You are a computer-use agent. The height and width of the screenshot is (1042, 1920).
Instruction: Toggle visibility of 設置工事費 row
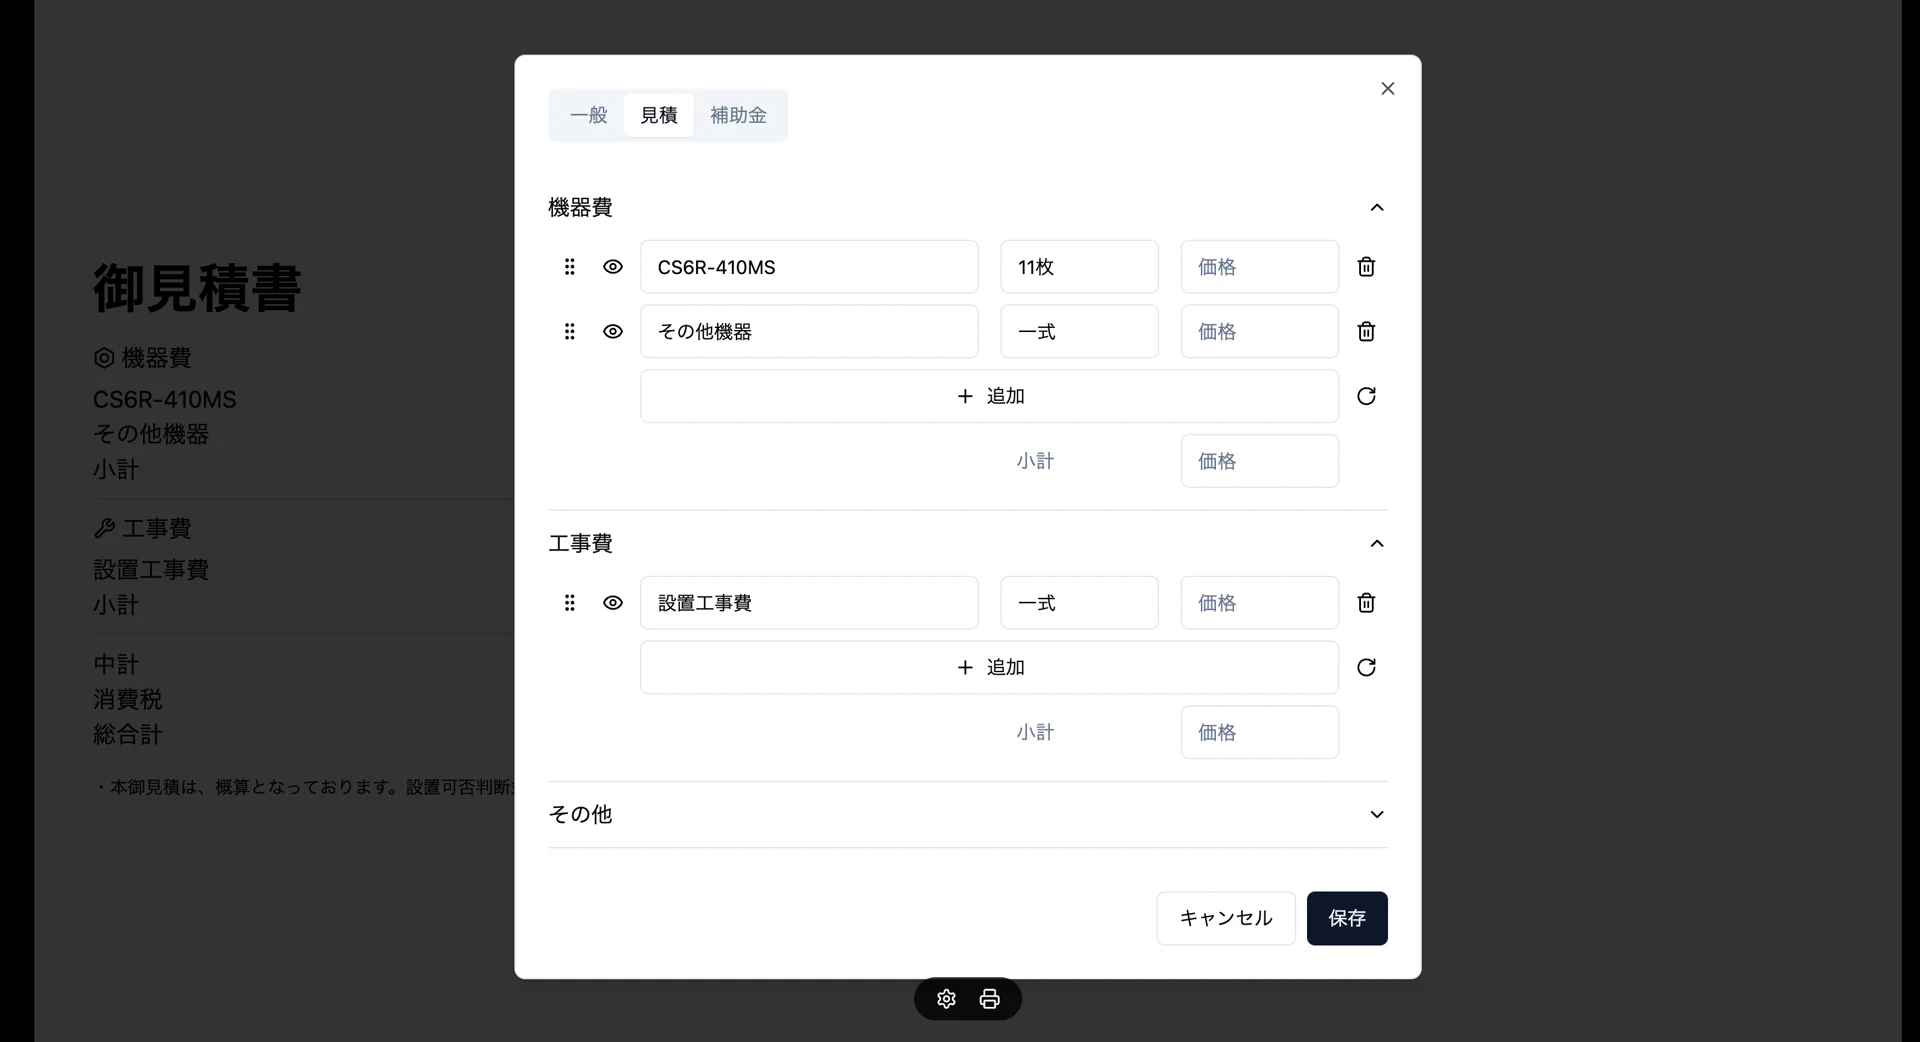[x=613, y=603]
